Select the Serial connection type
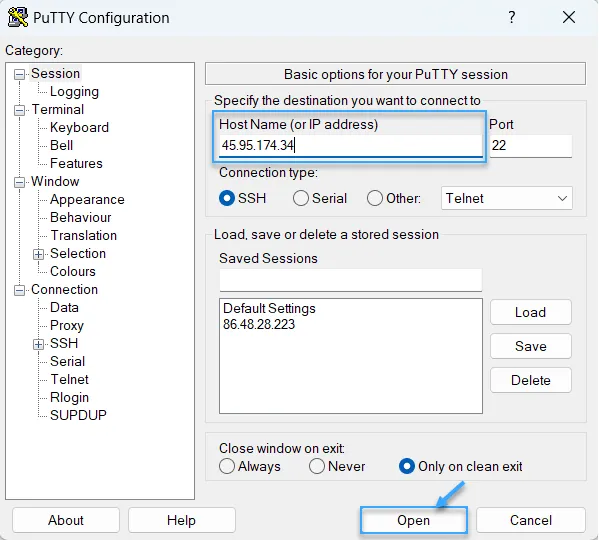The height and width of the screenshot is (540, 599). (x=301, y=198)
